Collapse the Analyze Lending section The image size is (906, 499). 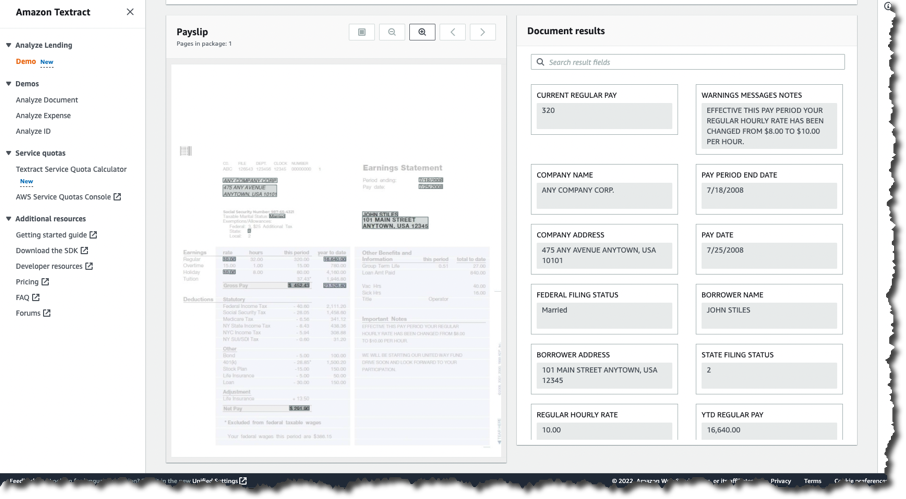click(x=9, y=45)
